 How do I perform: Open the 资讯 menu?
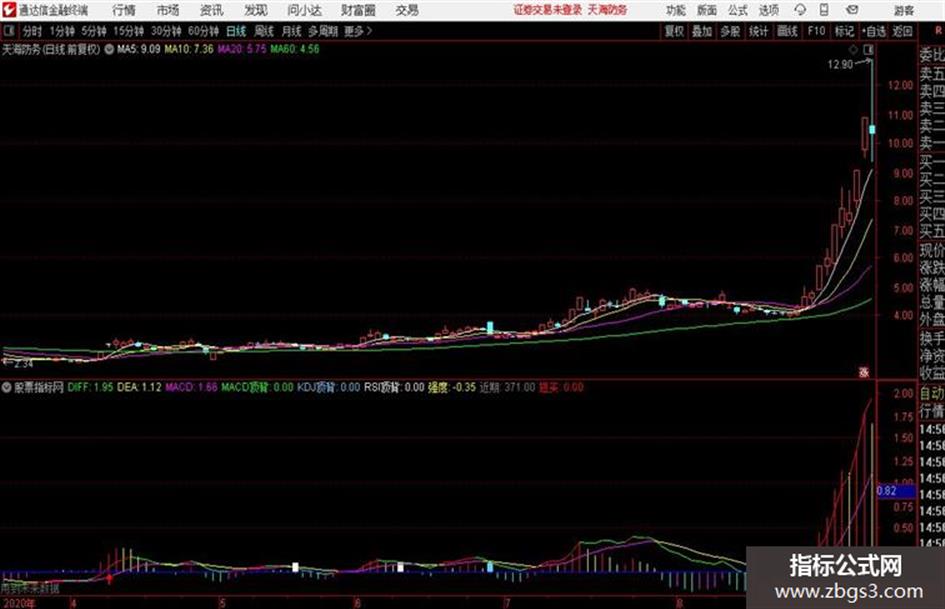pyautogui.click(x=212, y=10)
